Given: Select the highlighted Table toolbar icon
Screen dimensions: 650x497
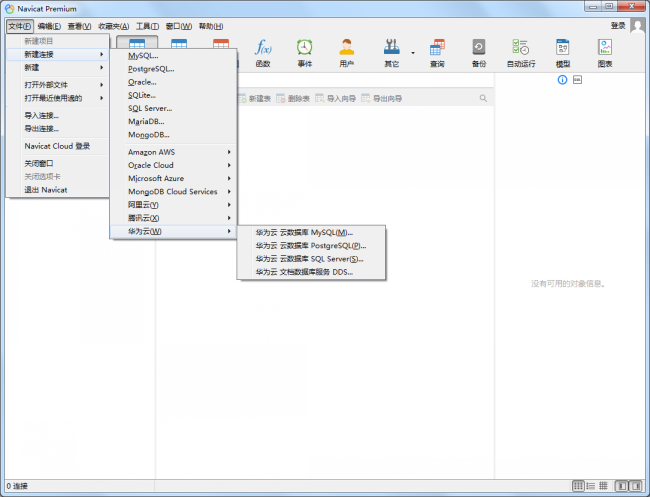Looking at the screenshot, I should (137, 42).
